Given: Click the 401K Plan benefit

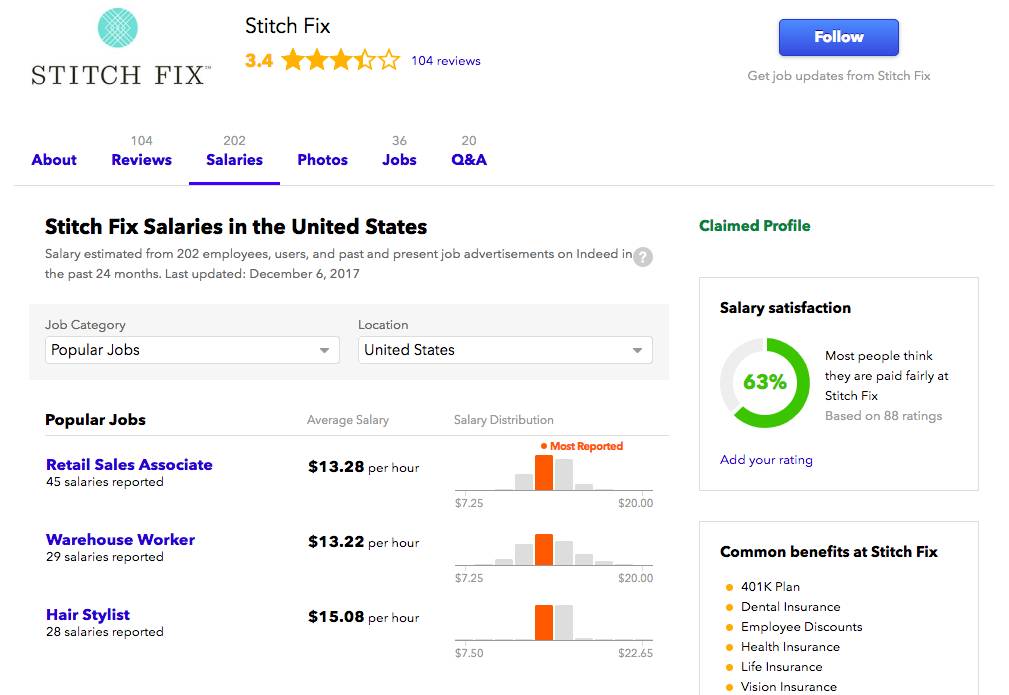Looking at the screenshot, I should [x=770, y=587].
